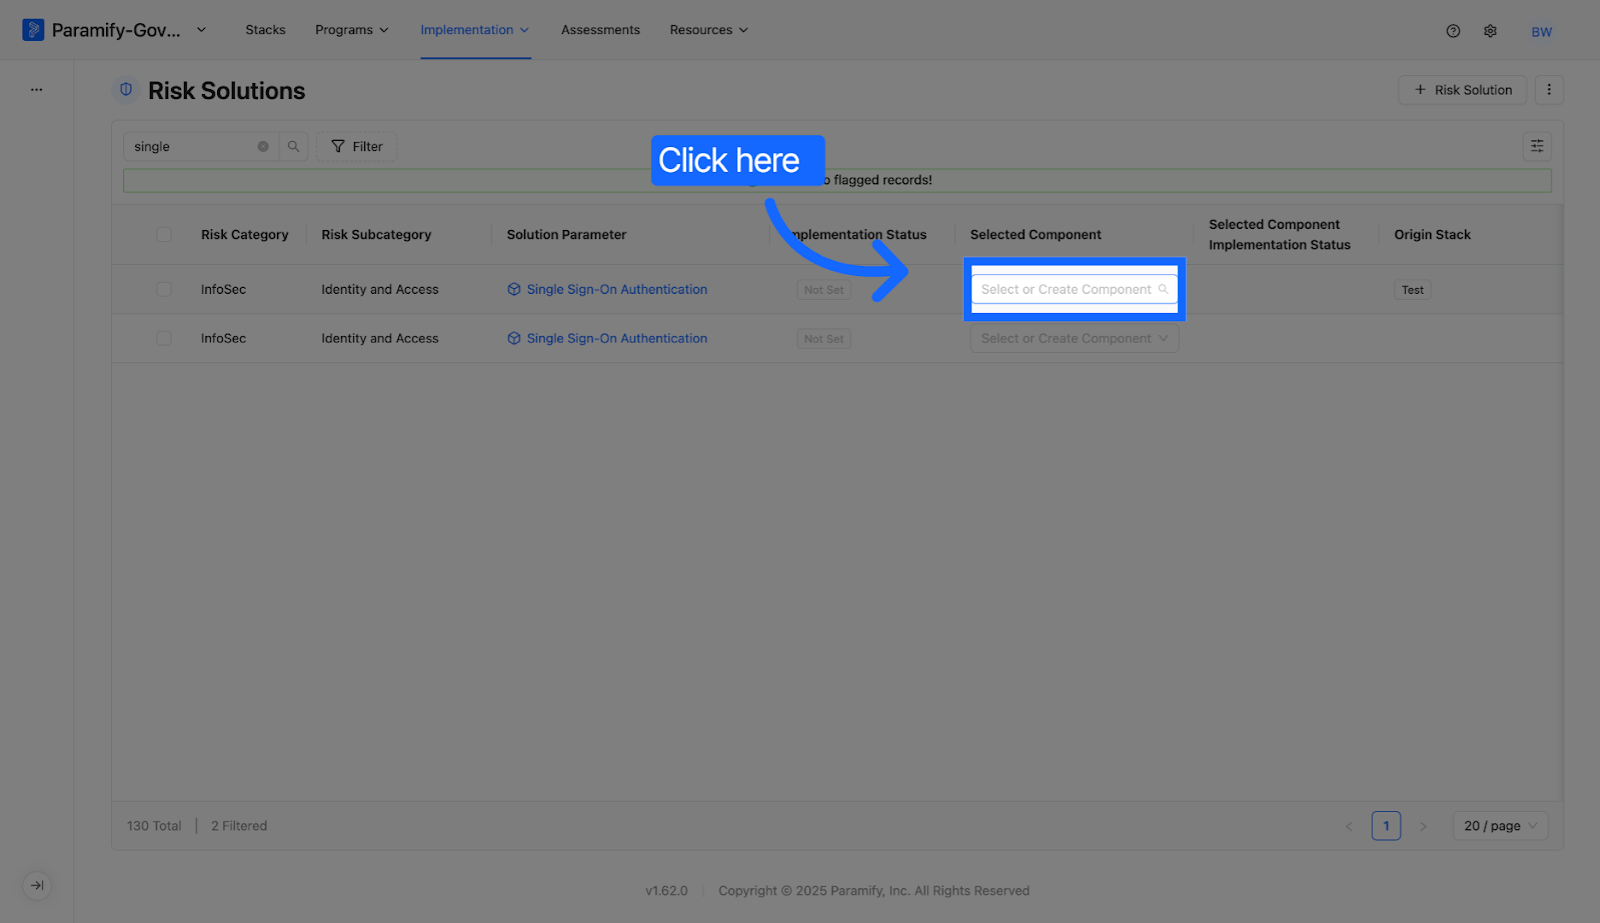Expand the Resources menu
Screen dimensions: 1600x923
pyautogui.click(x=709, y=30)
